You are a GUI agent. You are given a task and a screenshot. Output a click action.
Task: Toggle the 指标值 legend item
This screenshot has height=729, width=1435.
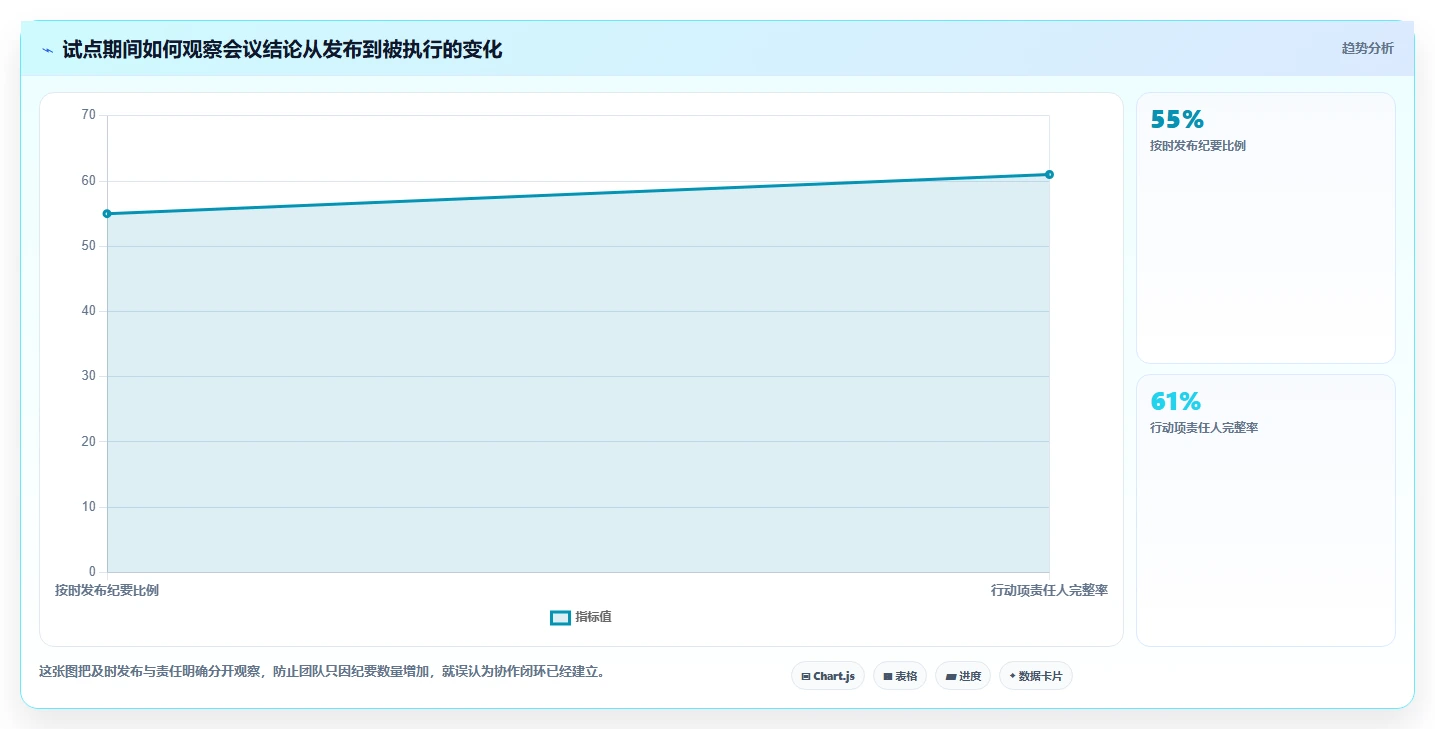point(581,617)
